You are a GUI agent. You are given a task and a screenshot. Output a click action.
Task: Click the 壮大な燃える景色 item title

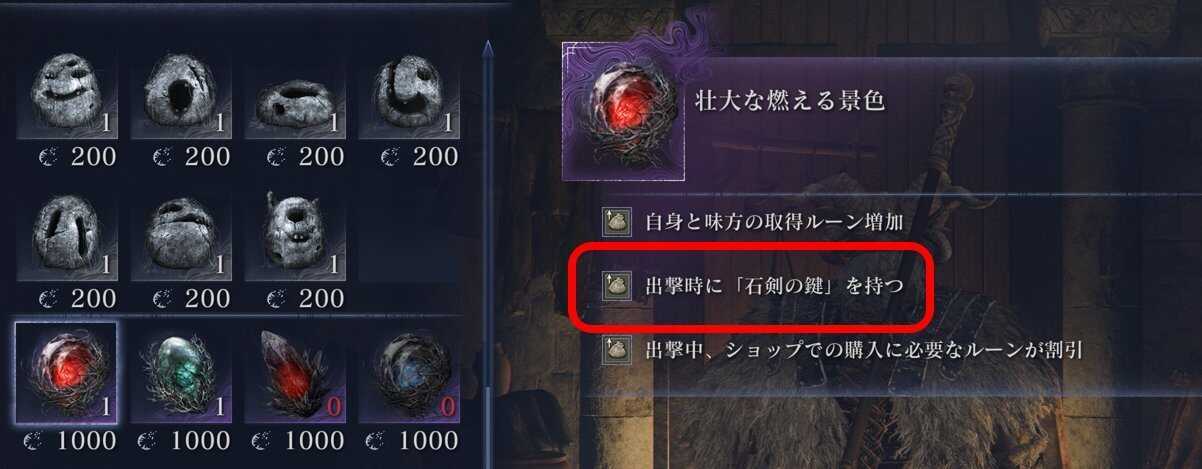point(790,101)
